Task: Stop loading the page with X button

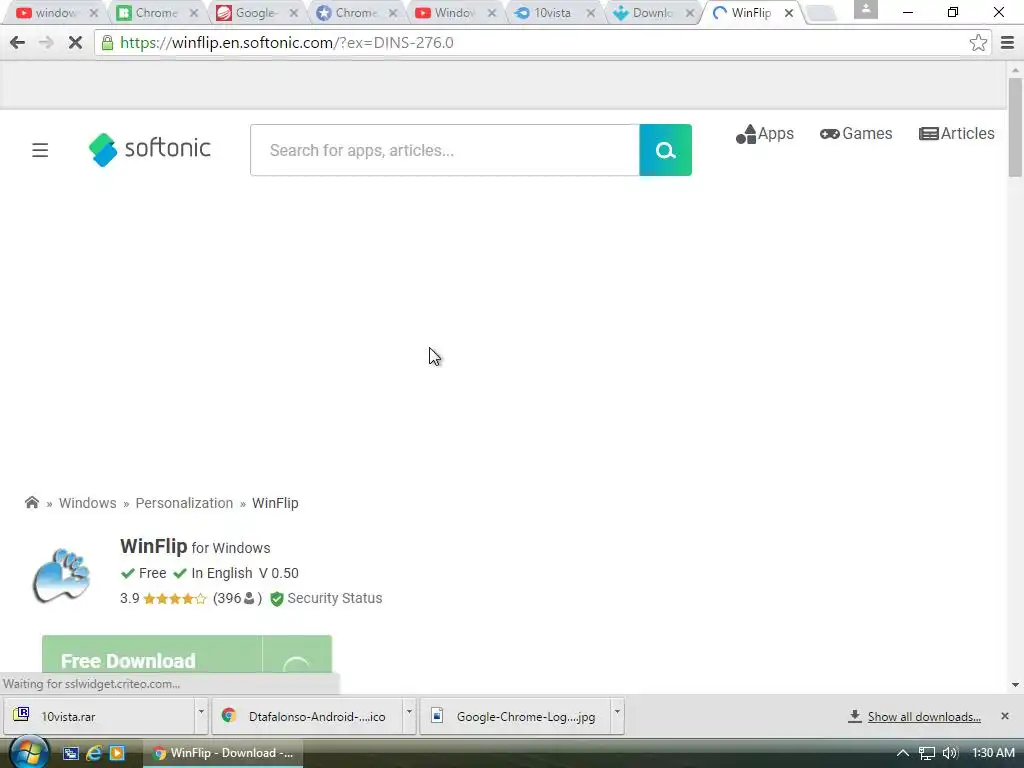Action: tap(75, 43)
